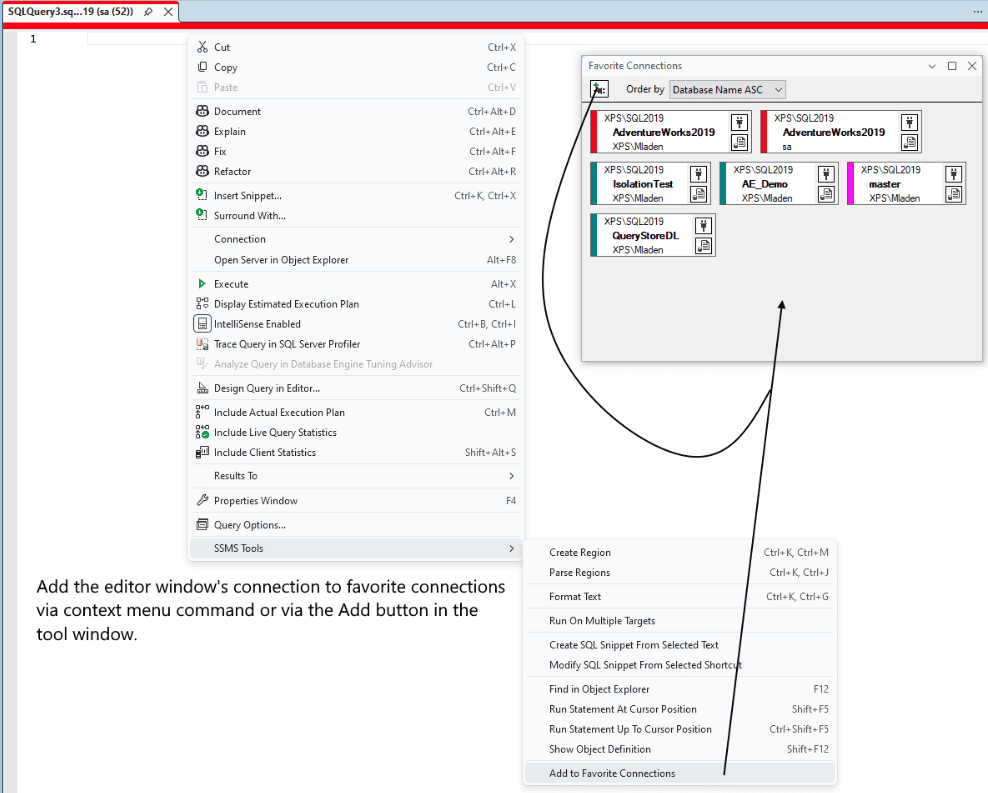This screenshot has height=793, width=988.
Task: Open Favorite Connections window options chevron
Action: click(x=932, y=66)
